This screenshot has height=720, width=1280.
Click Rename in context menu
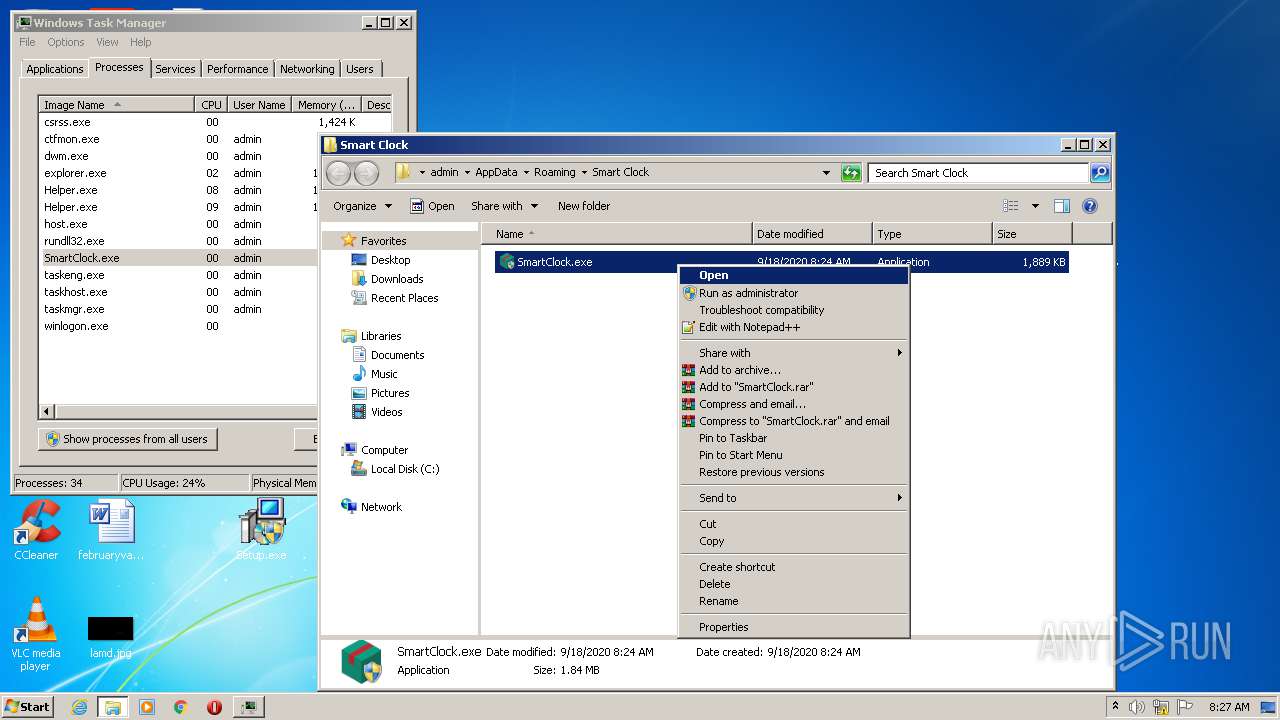[x=794, y=601]
